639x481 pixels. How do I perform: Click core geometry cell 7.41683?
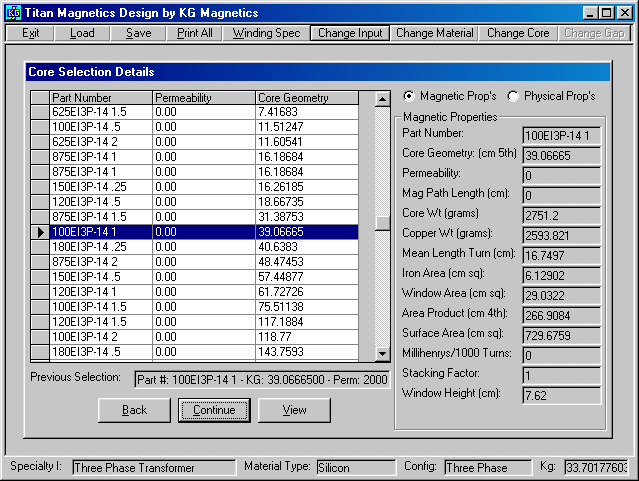tap(307, 112)
